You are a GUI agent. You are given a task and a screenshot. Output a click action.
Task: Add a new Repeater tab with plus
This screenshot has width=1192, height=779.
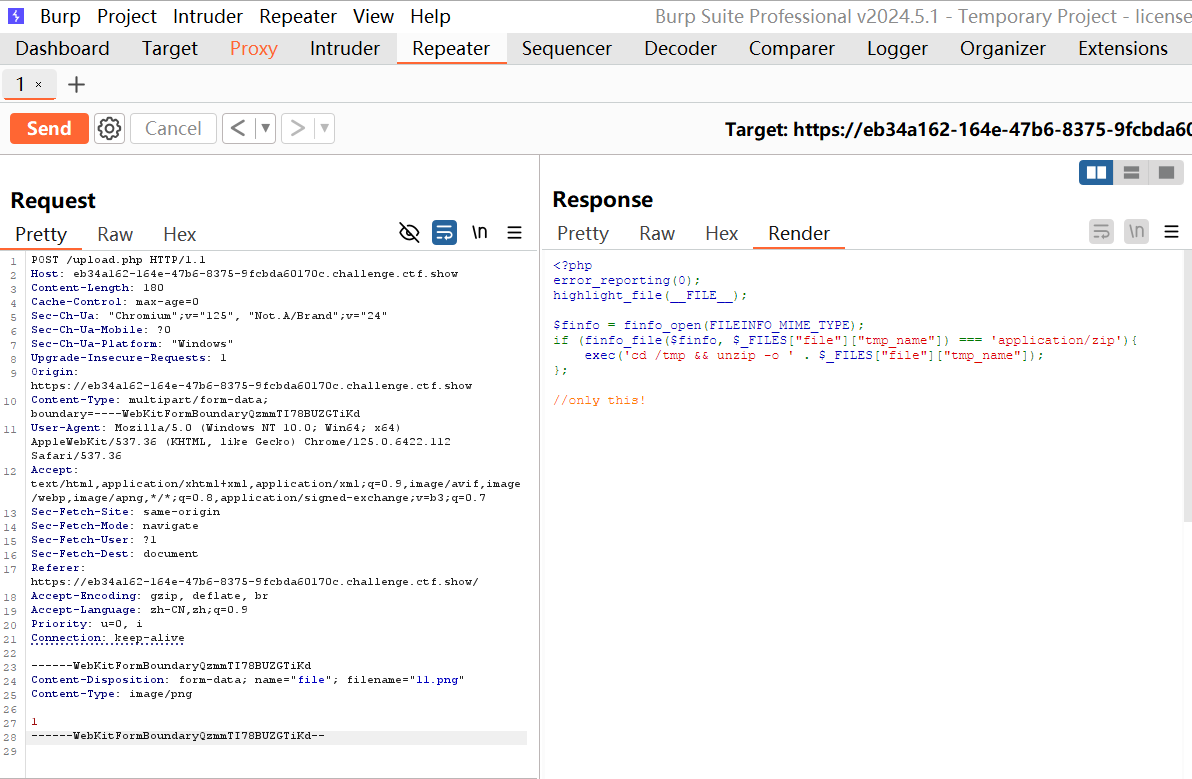(76, 85)
